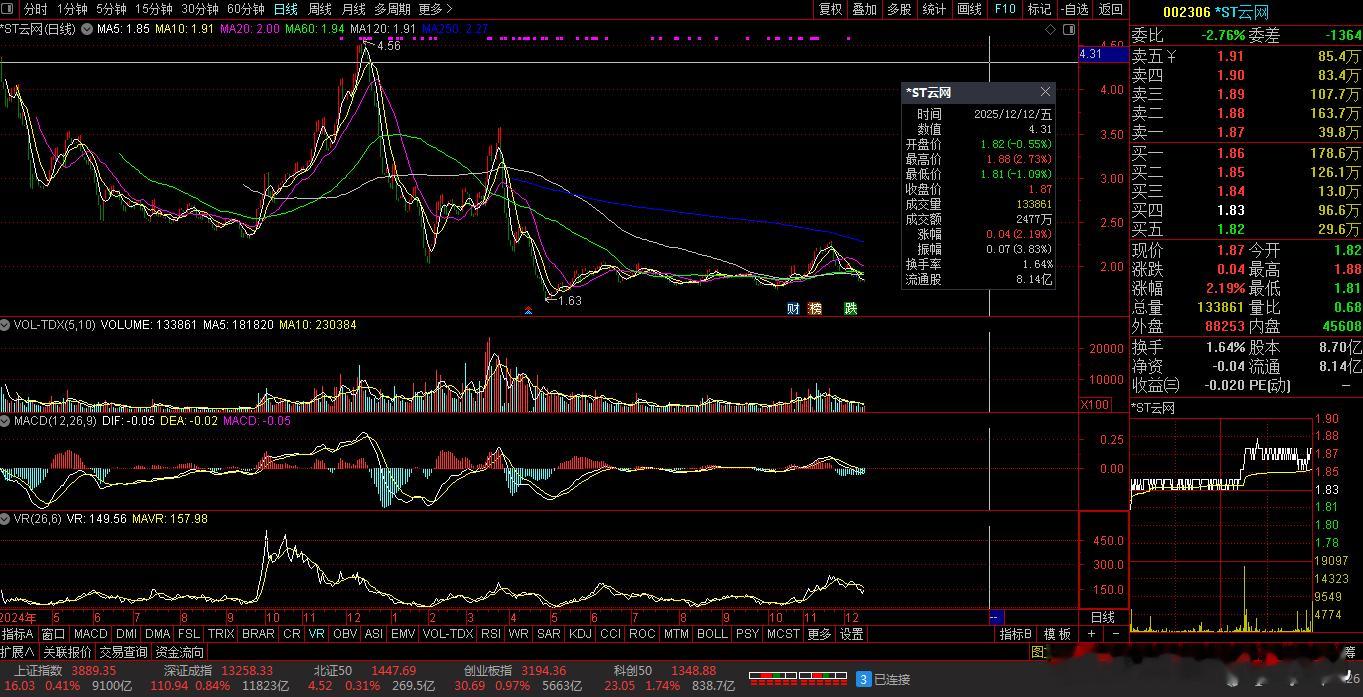Switch to the 周线 weekly chart
Image resolution: width=1363 pixels, height=697 pixels.
(x=319, y=9)
